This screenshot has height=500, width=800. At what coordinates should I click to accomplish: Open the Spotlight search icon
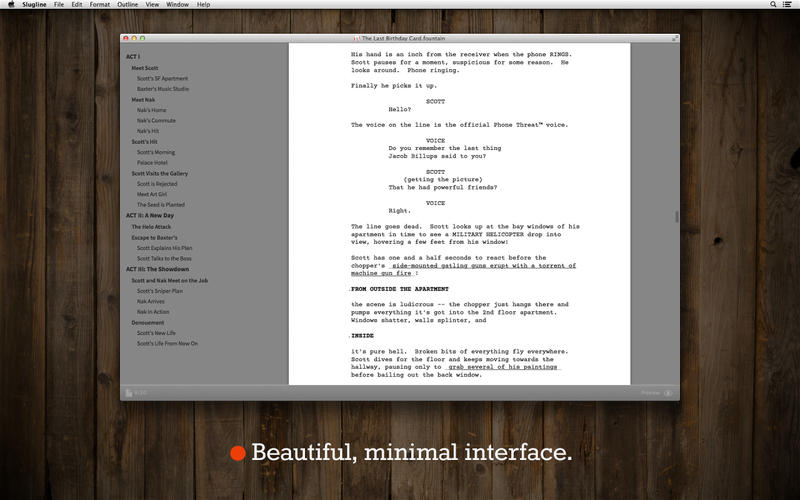click(x=773, y=4)
